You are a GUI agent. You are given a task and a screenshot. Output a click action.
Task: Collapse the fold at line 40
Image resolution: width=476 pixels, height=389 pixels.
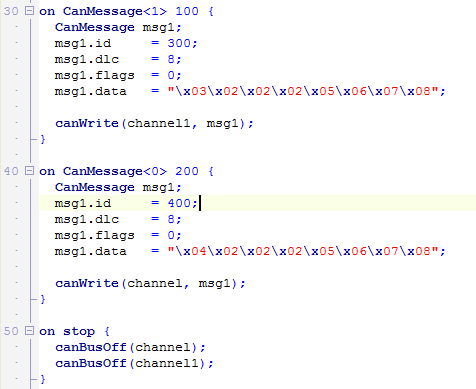pyautogui.click(x=30, y=171)
